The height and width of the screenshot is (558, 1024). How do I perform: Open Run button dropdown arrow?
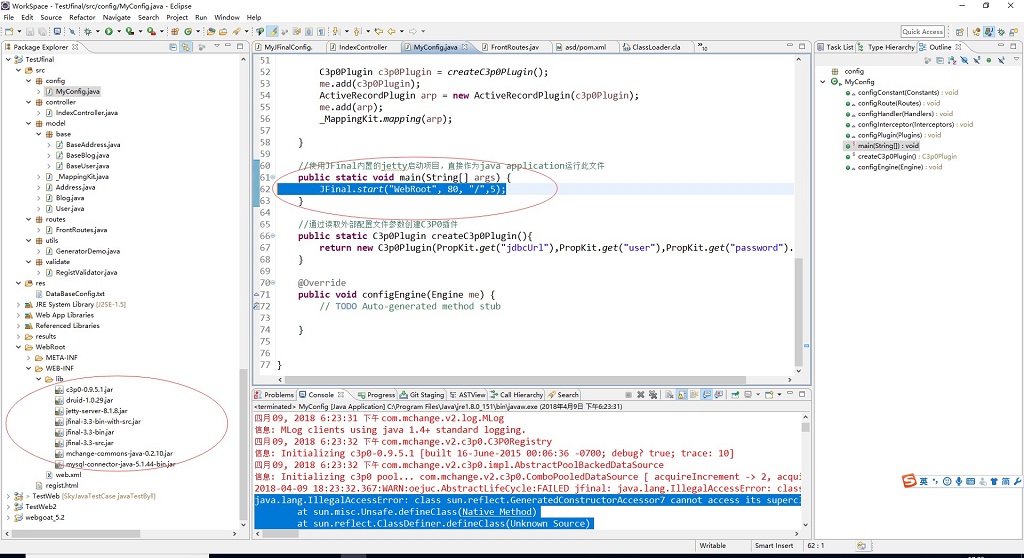pos(119,31)
